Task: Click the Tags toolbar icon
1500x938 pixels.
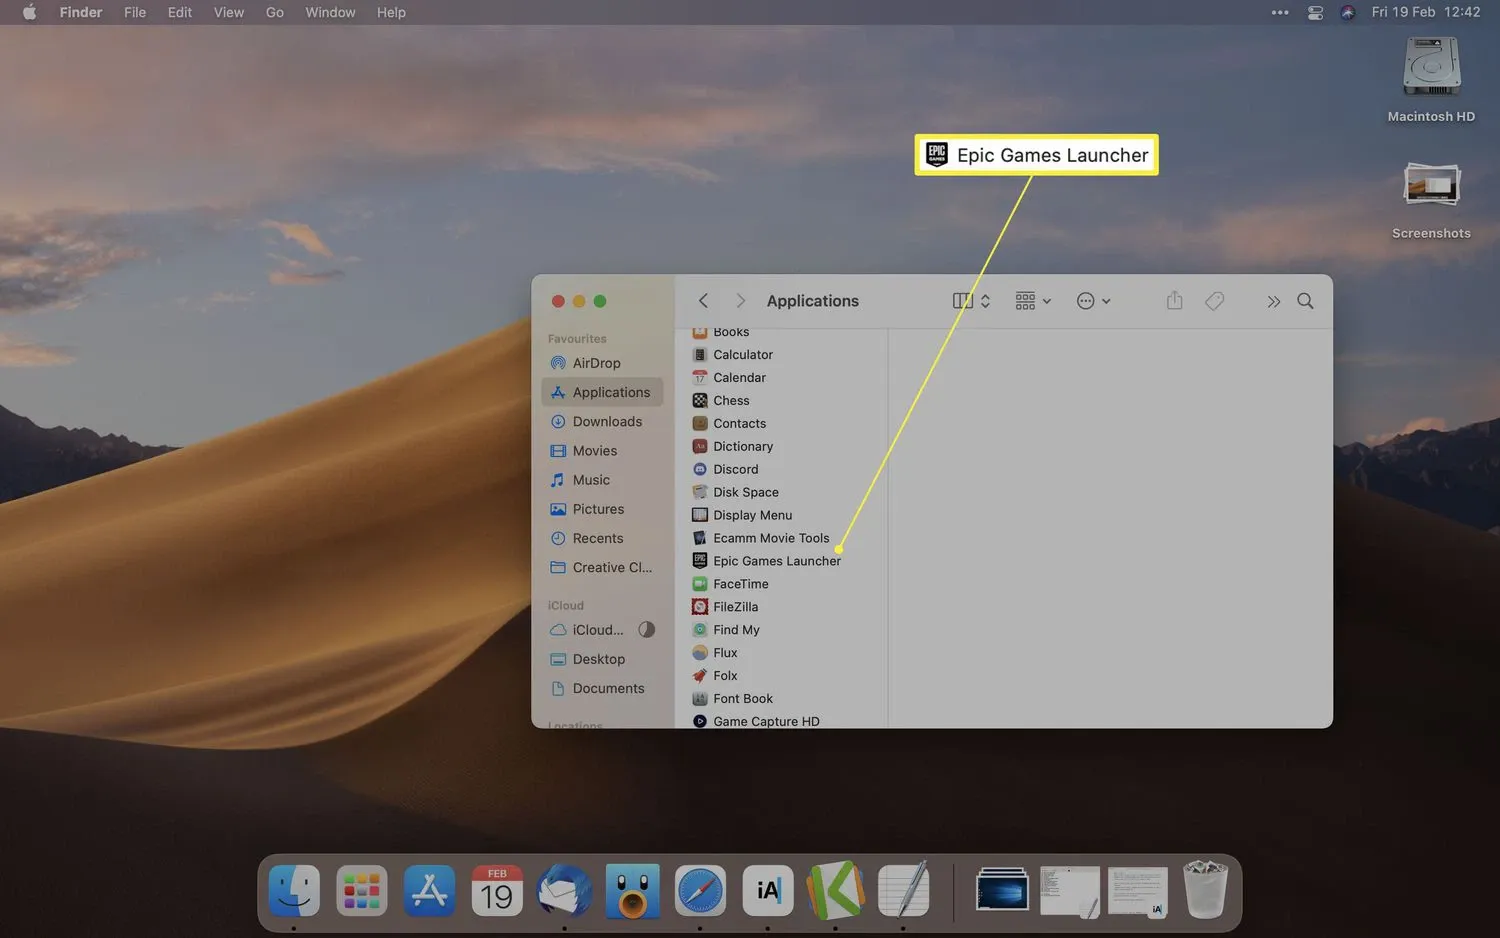Action: pyautogui.click(x=1215, y=301)
